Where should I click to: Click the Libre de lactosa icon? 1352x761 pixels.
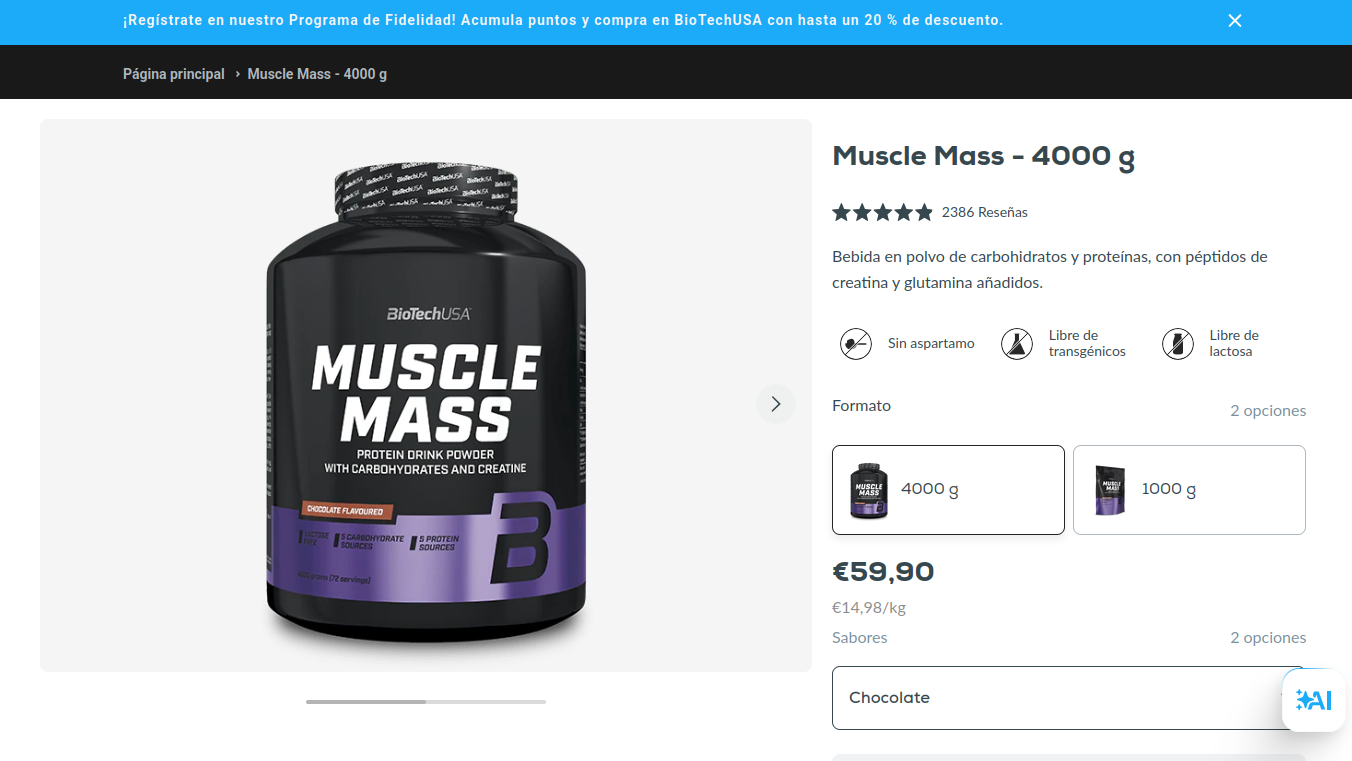1178,344
